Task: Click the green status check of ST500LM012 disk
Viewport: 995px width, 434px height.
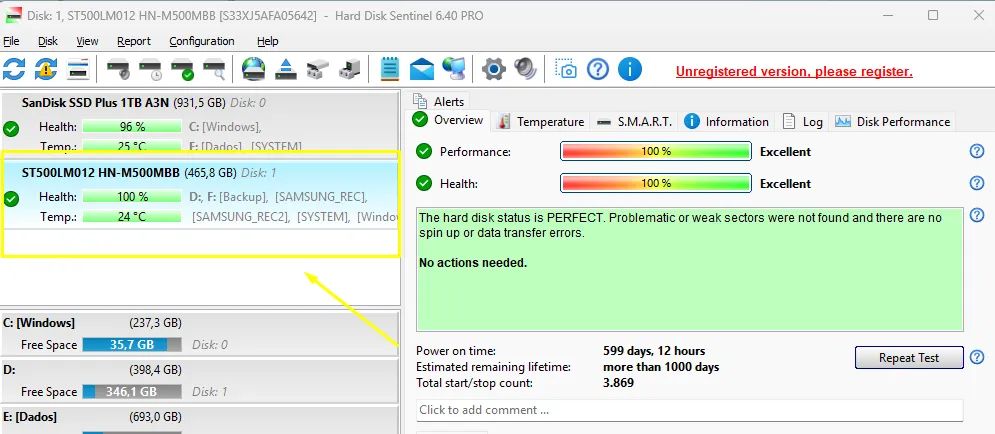Action: 11,199
